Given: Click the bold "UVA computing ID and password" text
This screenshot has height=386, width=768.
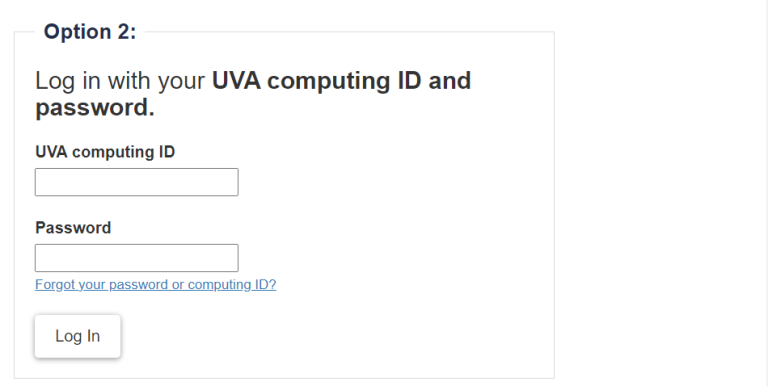Looking at the screenshot, I should (253, 94).
